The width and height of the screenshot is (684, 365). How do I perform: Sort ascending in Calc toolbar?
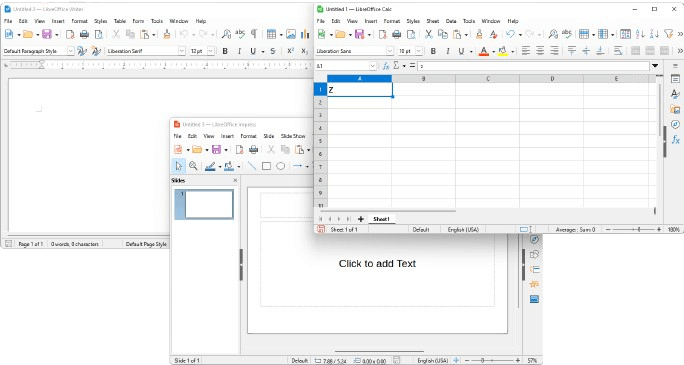640,34
